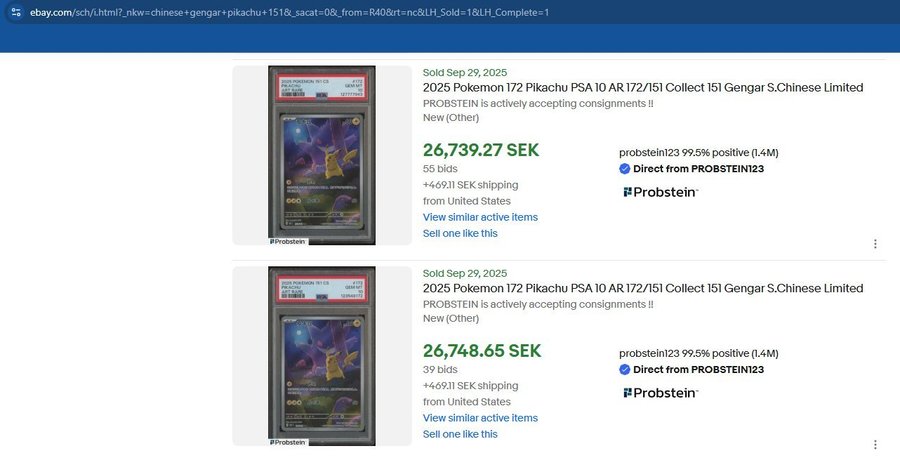Click the site information icon in address bar
Viewport: 900px width, 461px height.
15,12
